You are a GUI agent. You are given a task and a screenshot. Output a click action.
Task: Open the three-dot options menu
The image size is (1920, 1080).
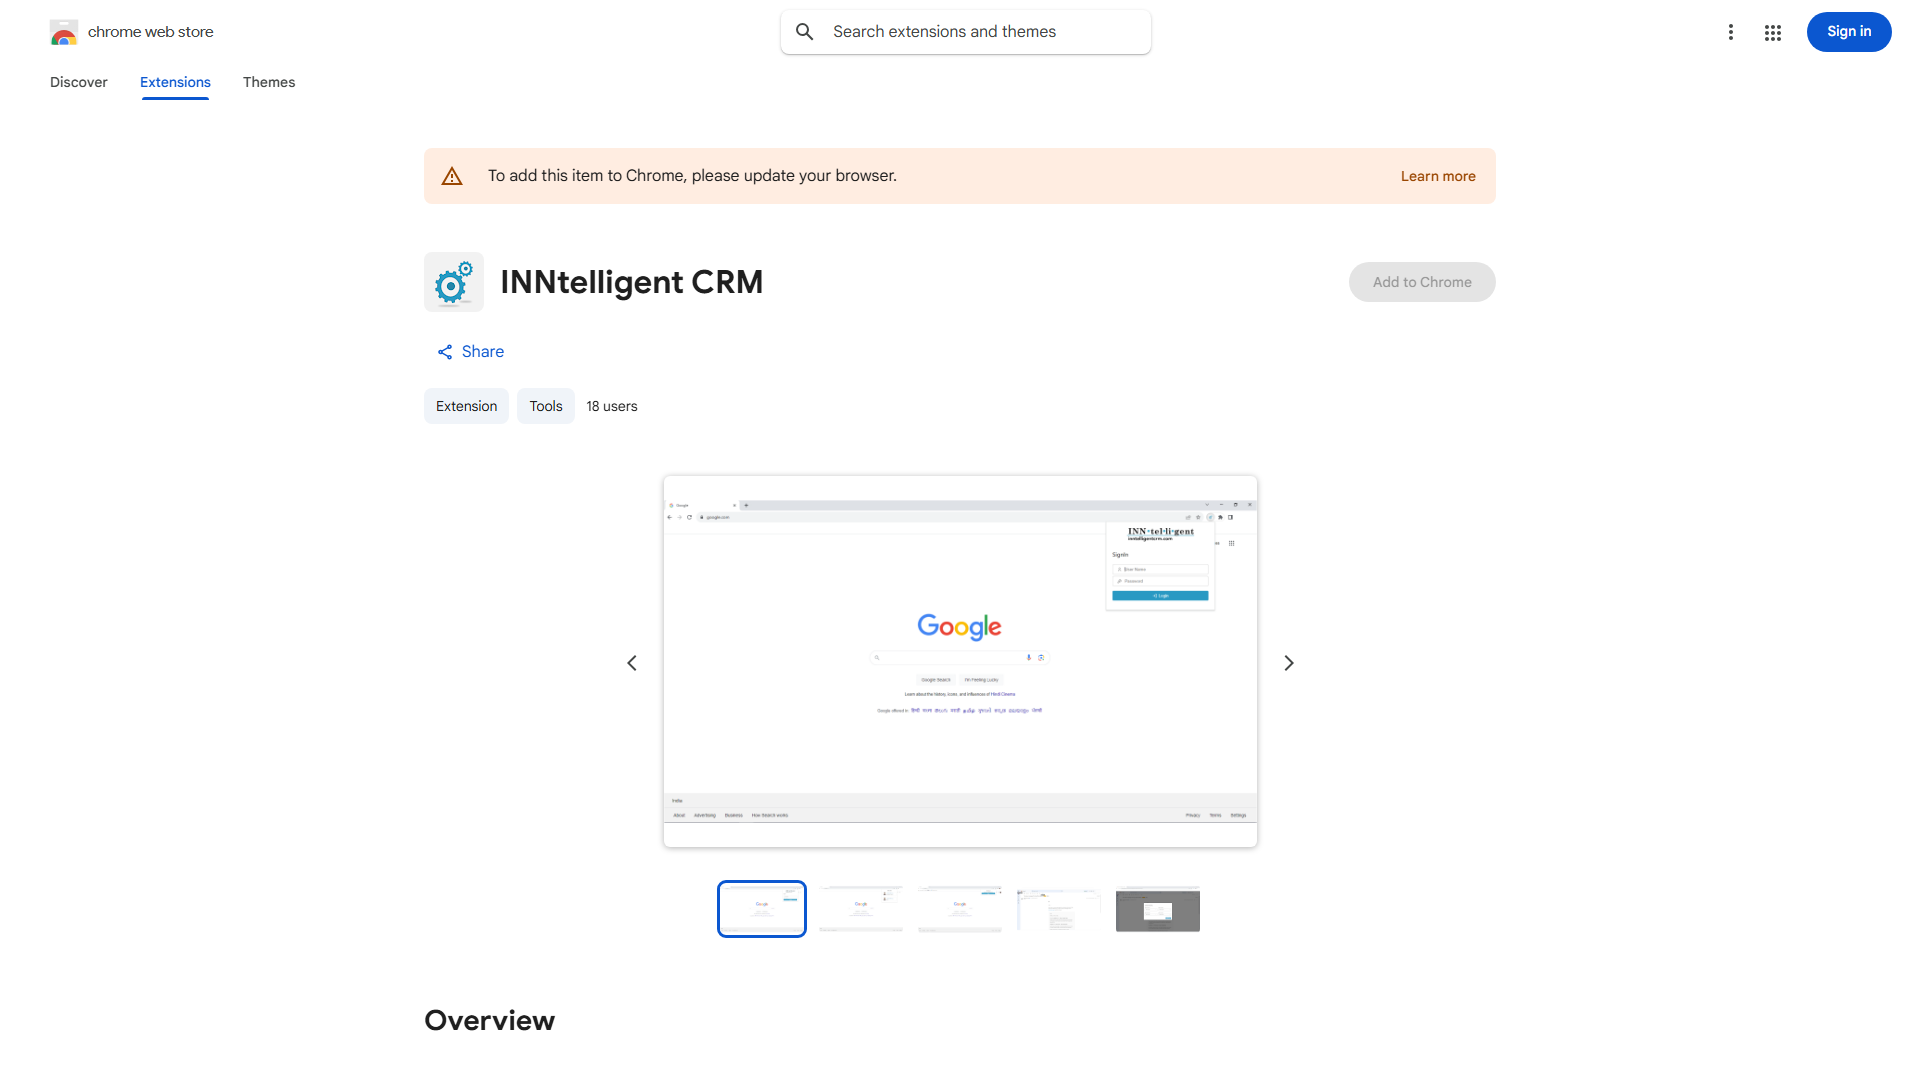tap(1731, 32)
